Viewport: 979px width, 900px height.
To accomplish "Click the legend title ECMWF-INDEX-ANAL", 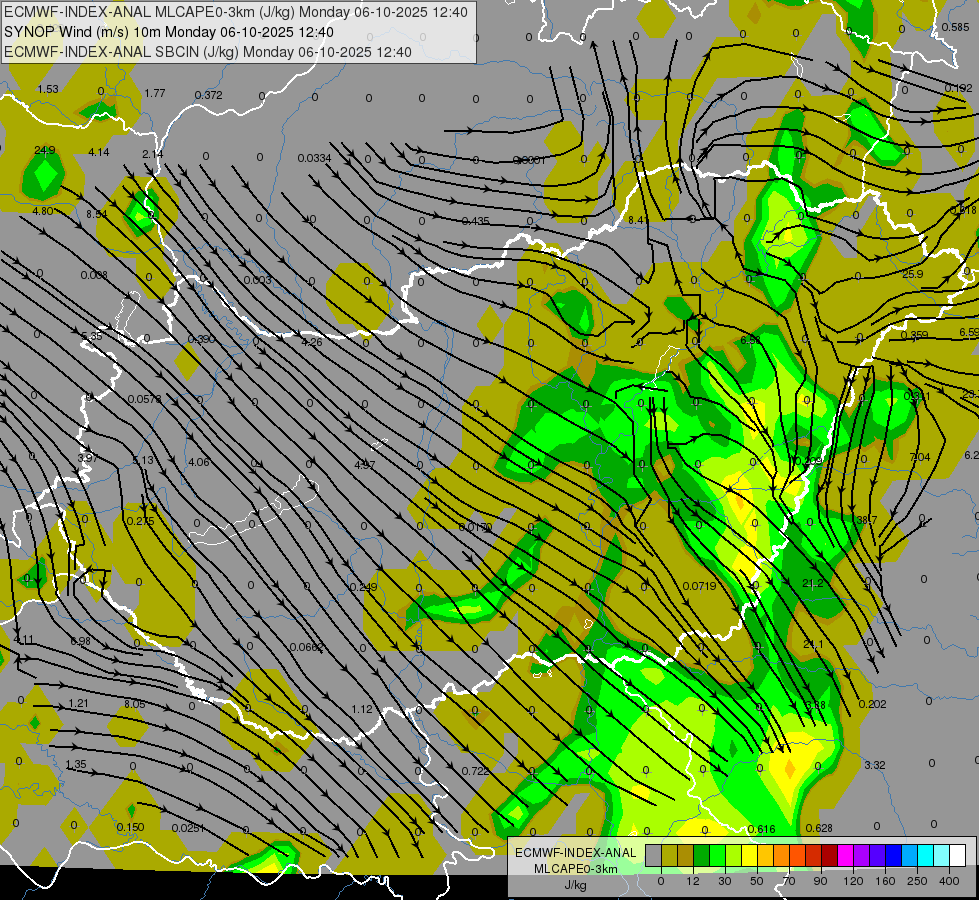I will coord(576,853).
